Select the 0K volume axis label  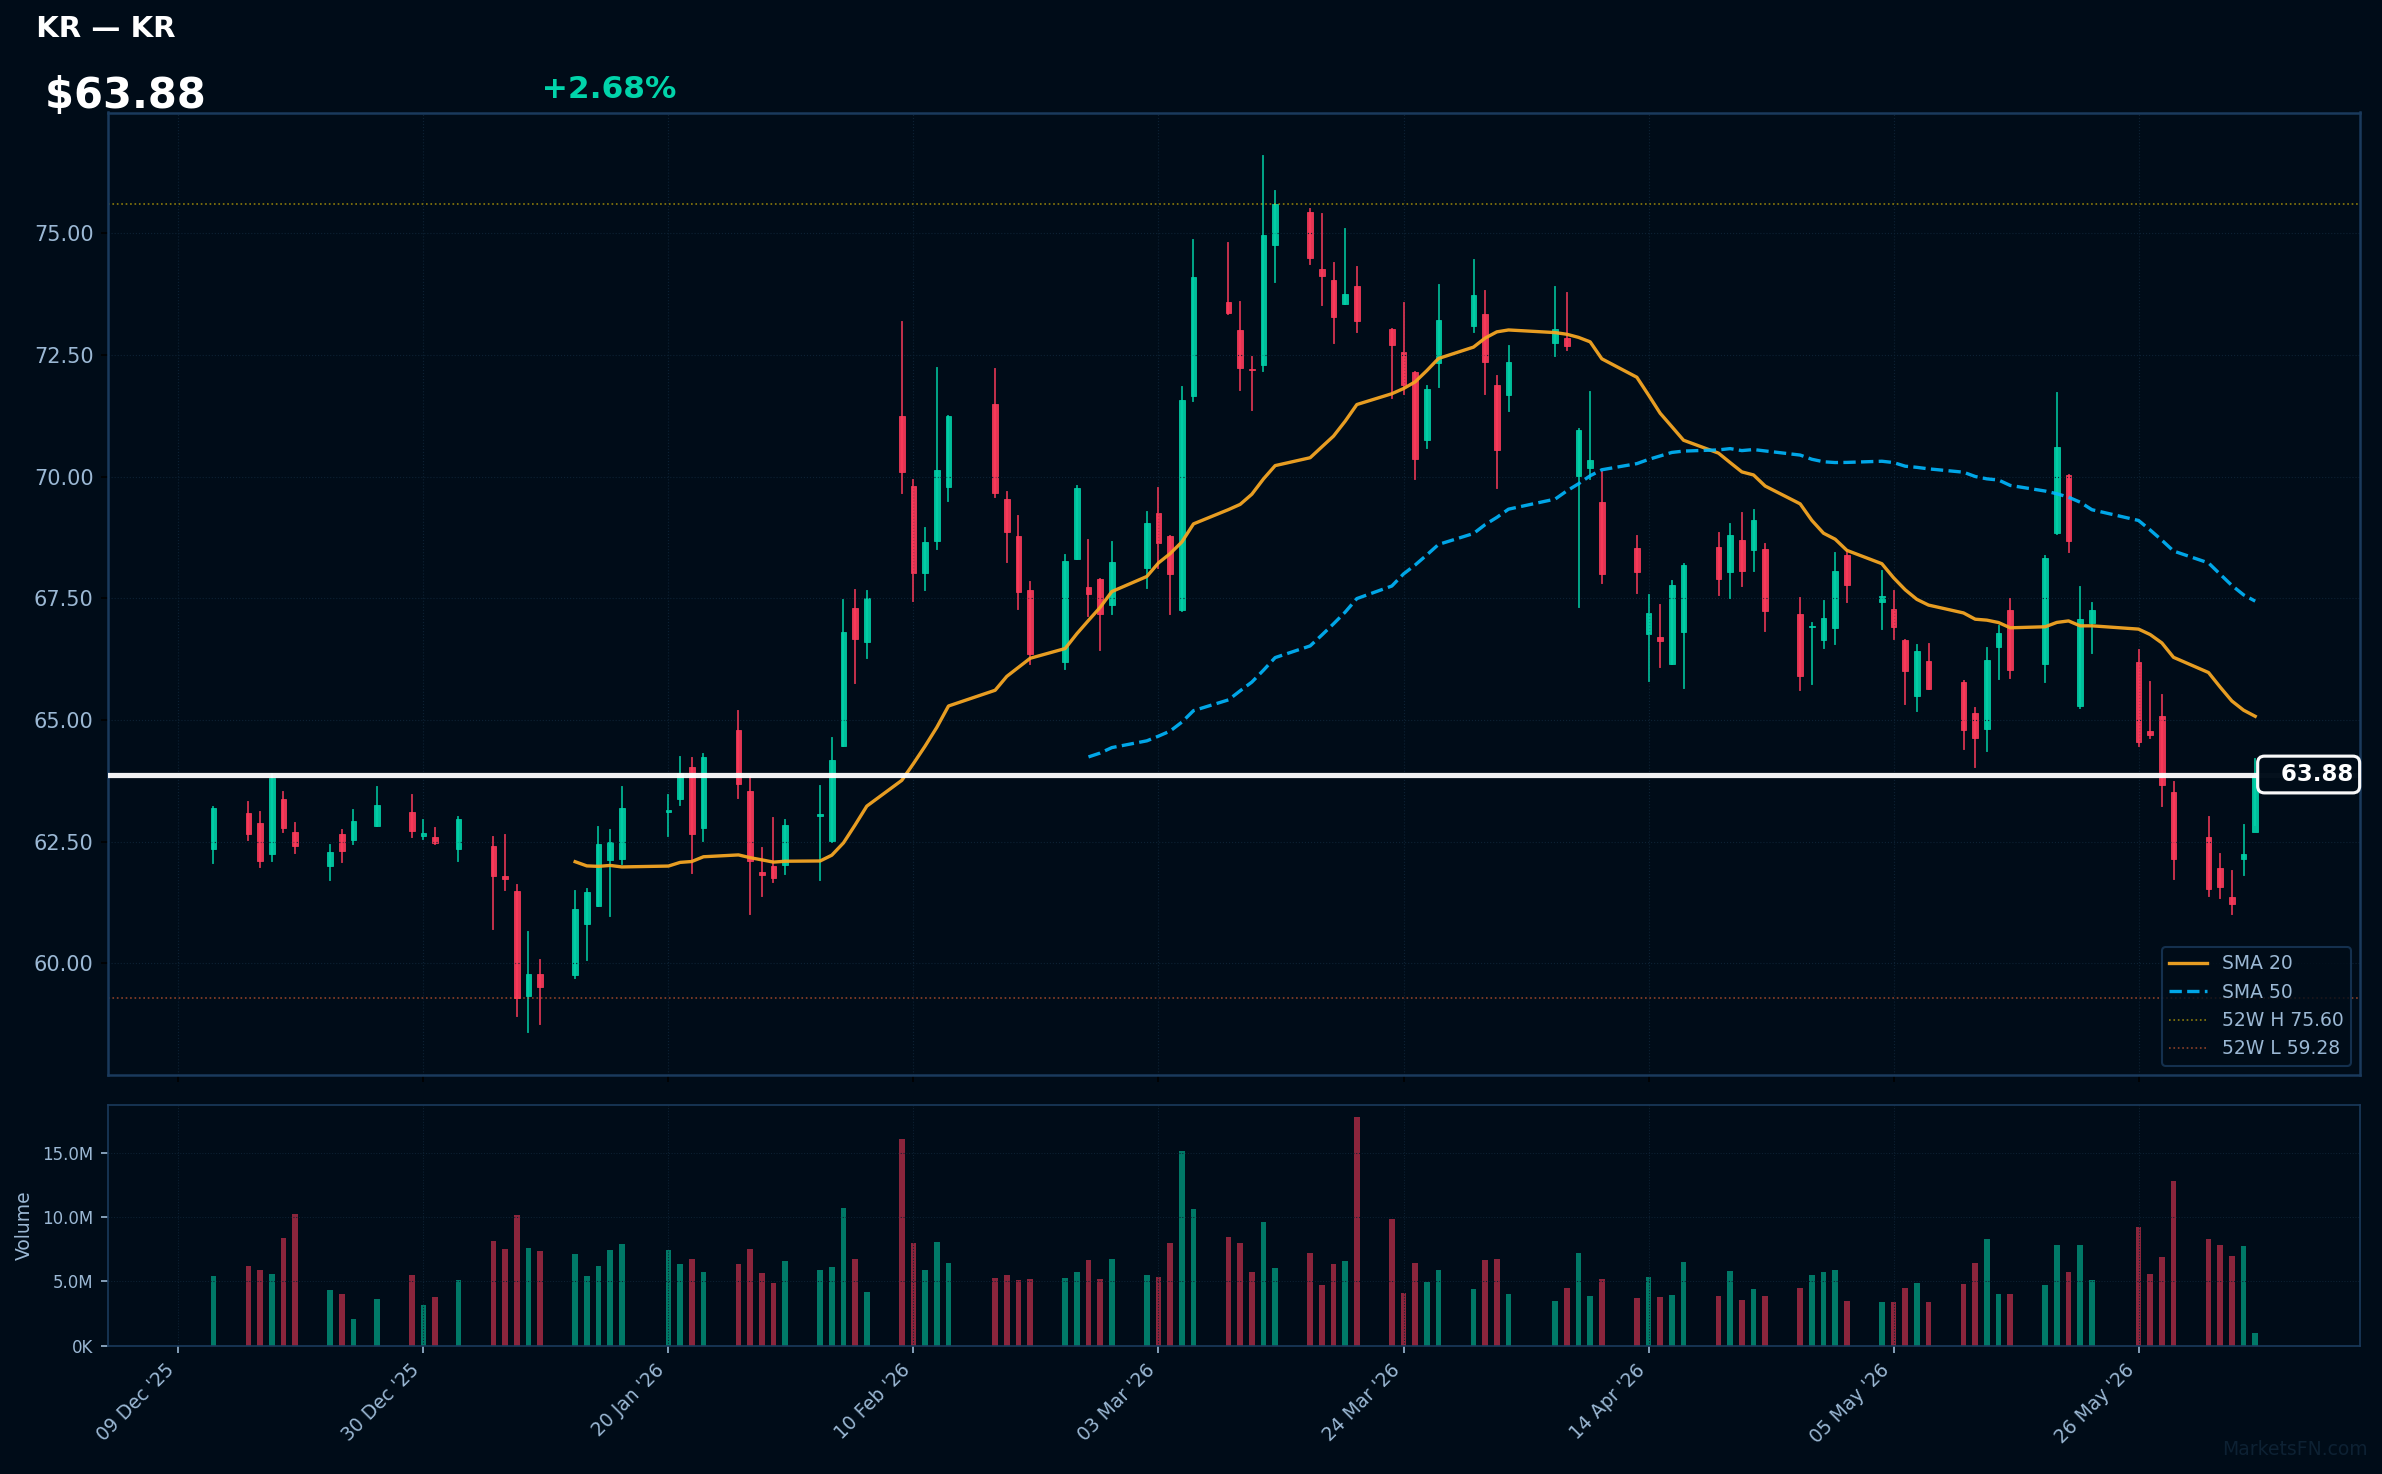[82, 1347]
